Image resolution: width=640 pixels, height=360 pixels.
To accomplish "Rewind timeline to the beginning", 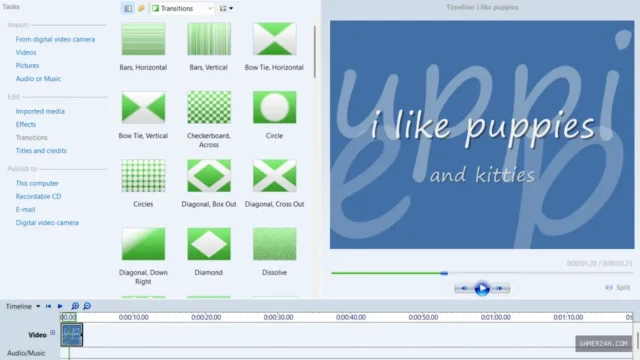I will point(48,306).
